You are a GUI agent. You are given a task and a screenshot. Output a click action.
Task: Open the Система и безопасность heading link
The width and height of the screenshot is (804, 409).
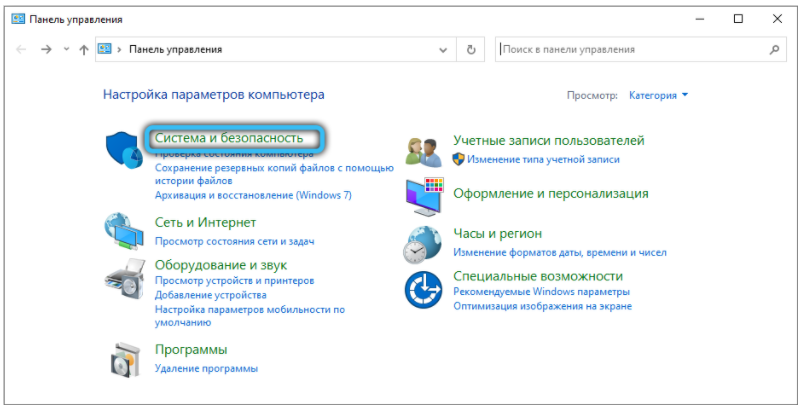[x=236, y=139]
